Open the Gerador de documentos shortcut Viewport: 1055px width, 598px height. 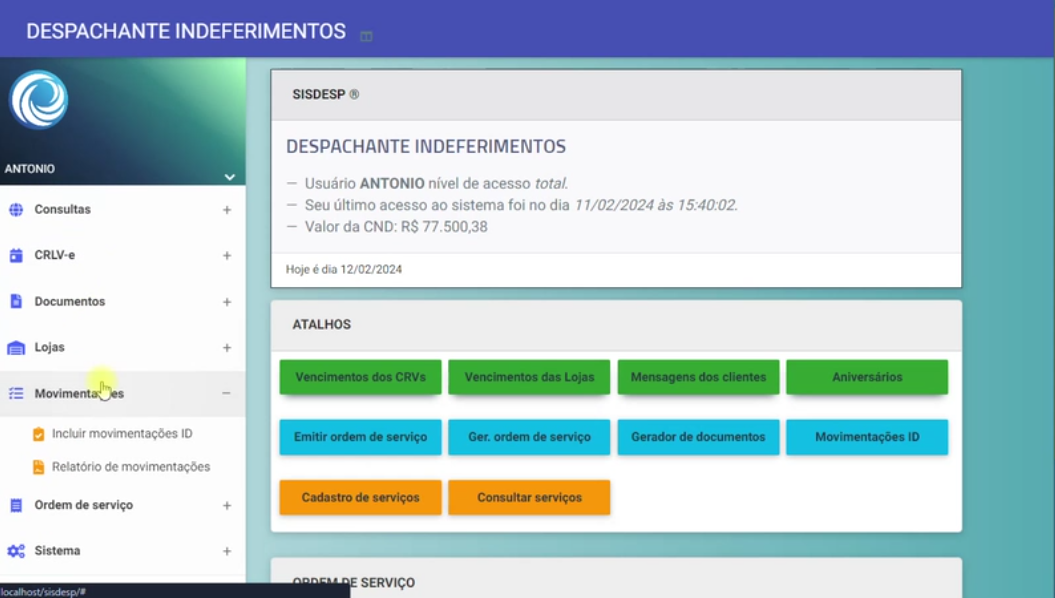tap(698, 437)
